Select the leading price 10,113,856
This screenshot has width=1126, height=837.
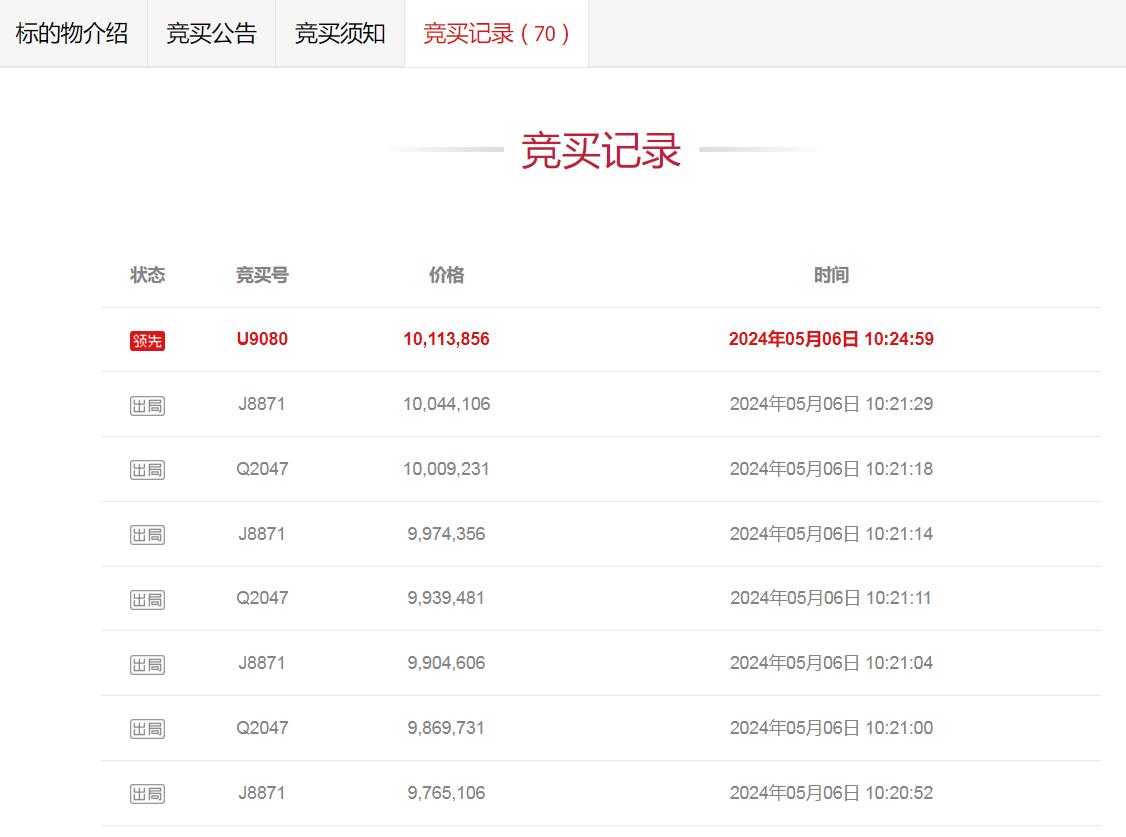(x=447, y=339)
